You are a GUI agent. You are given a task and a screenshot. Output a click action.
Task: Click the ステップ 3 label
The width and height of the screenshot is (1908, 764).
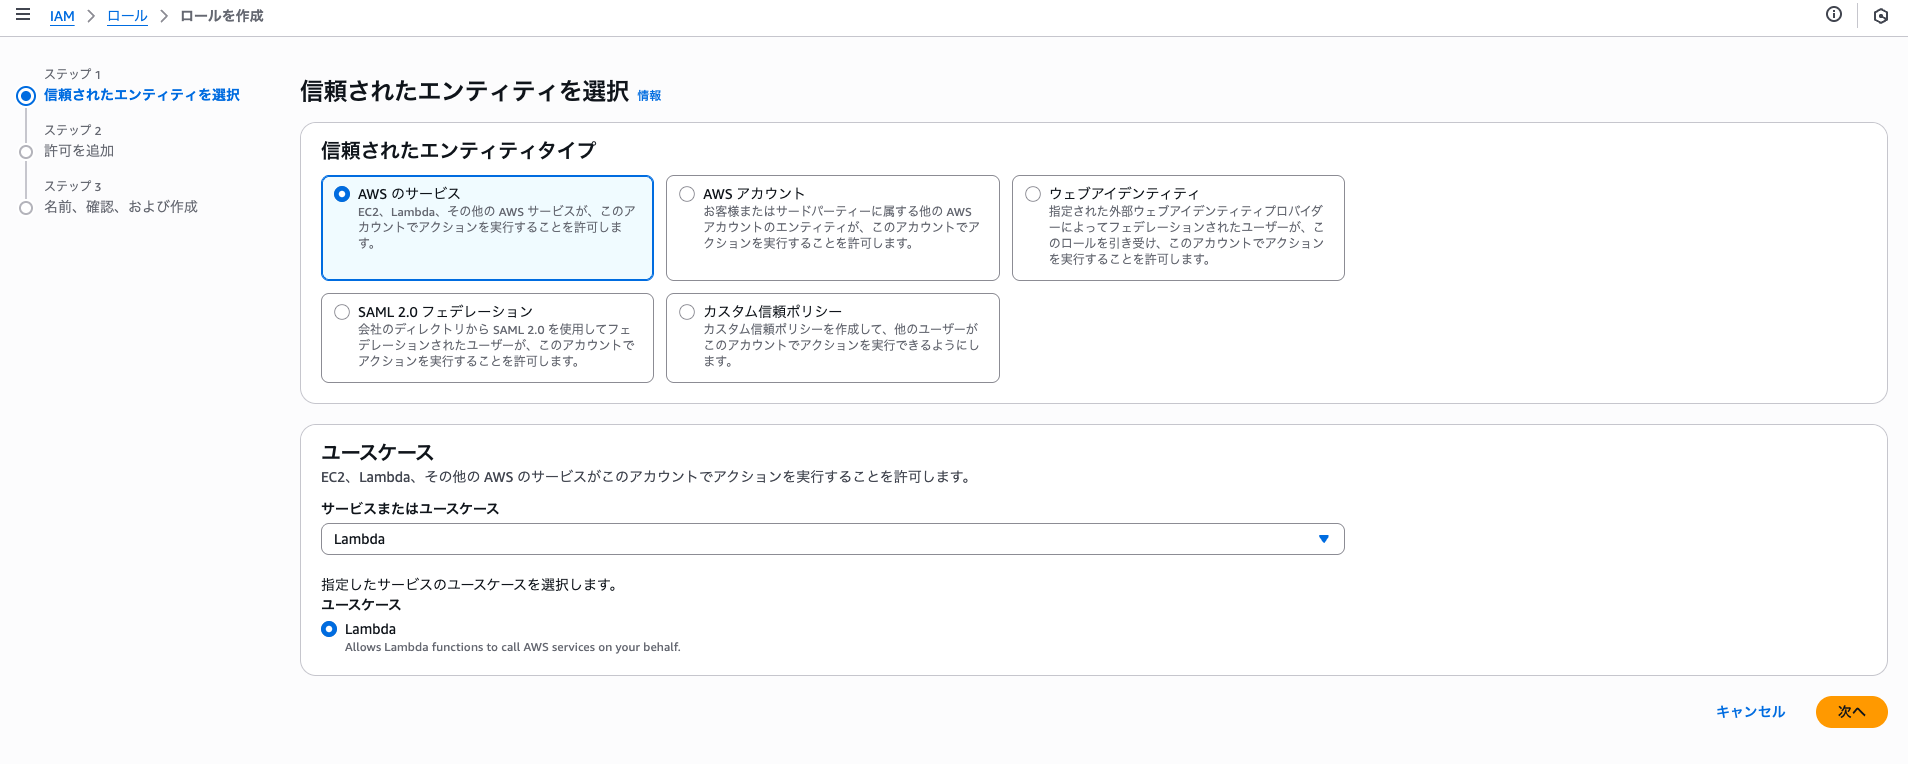pos(73,186)
